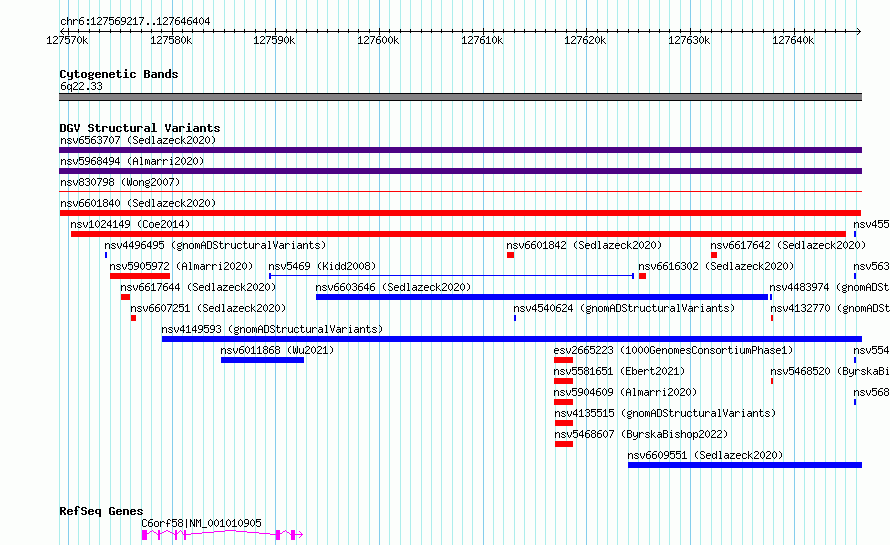Click the nsv6601840 (Sedlazeck2020) red bar
Screen dimensions: 890x545
460,213
